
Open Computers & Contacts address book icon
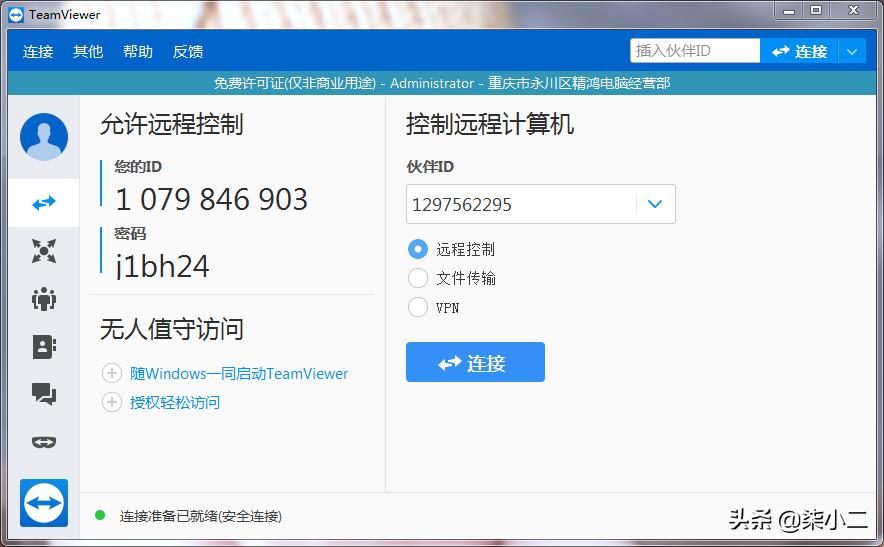[x=44, y=347]
